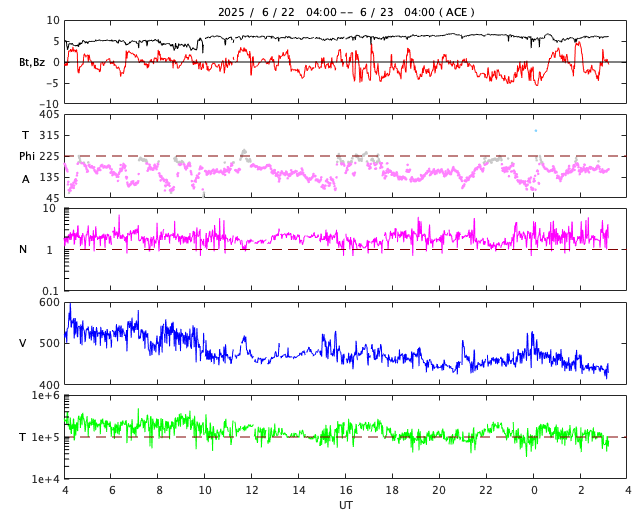Screen dimensions: 640x512
Task: Click the 'UT' x-axis label
Action: [345, 505]
